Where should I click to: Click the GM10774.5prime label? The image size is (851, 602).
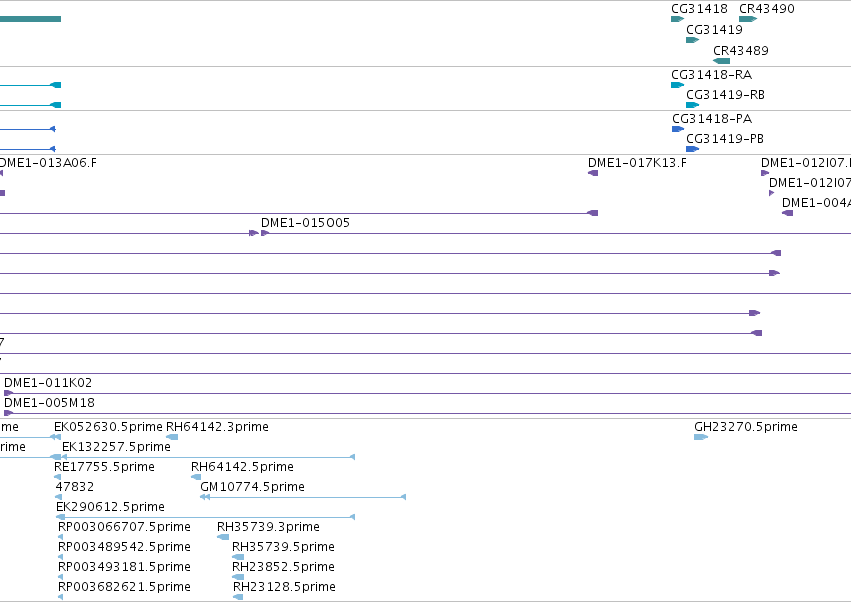[252, 487]
